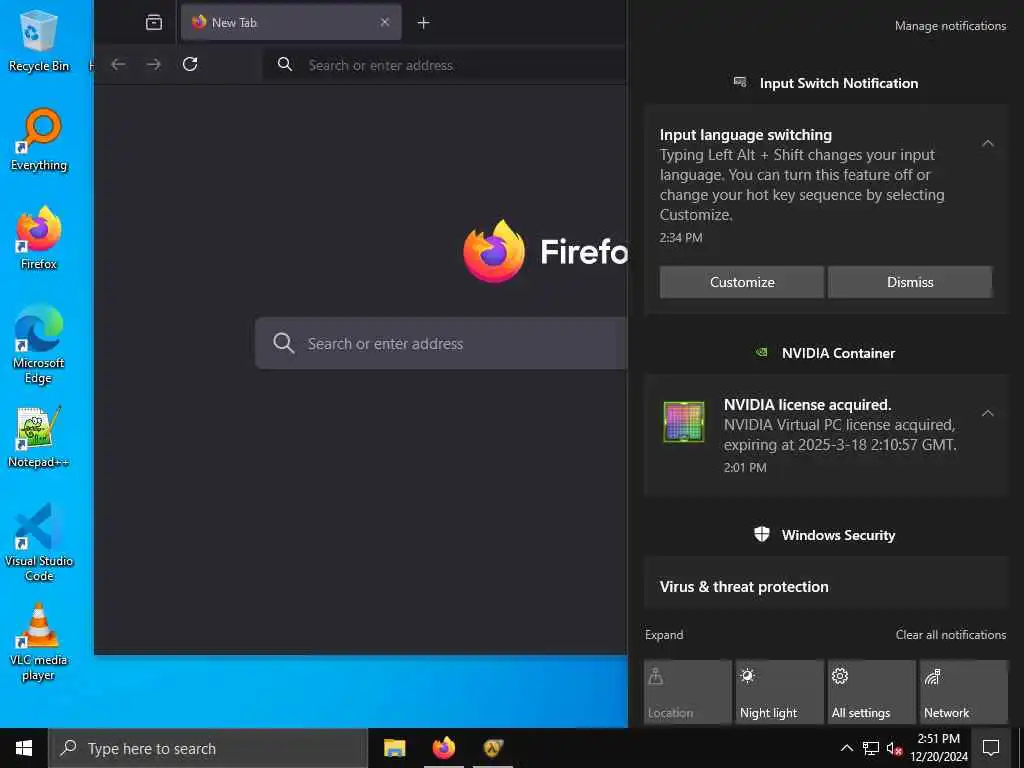1024x768 pixels.
Task: Click the NVIDIA Container header
Action: [826, 353]
